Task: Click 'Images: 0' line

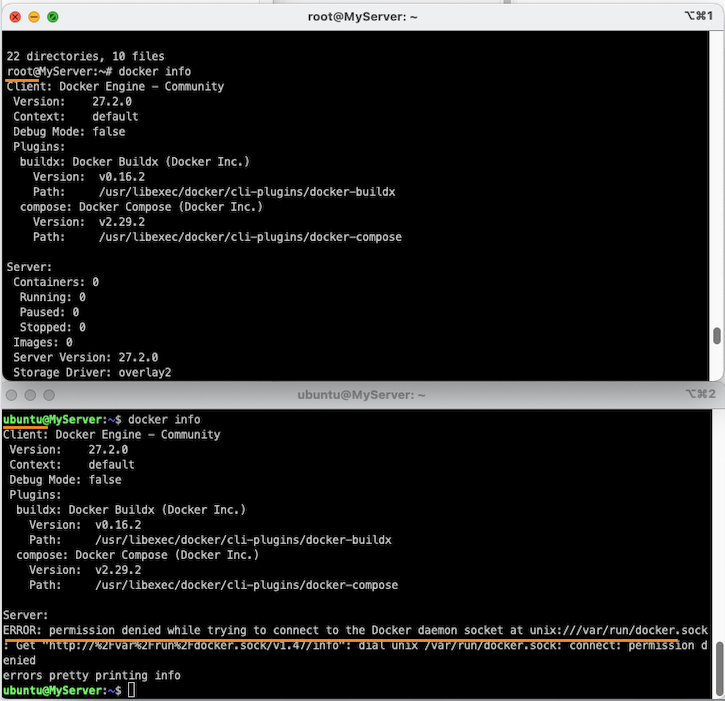Action: [x=43, y=343]
